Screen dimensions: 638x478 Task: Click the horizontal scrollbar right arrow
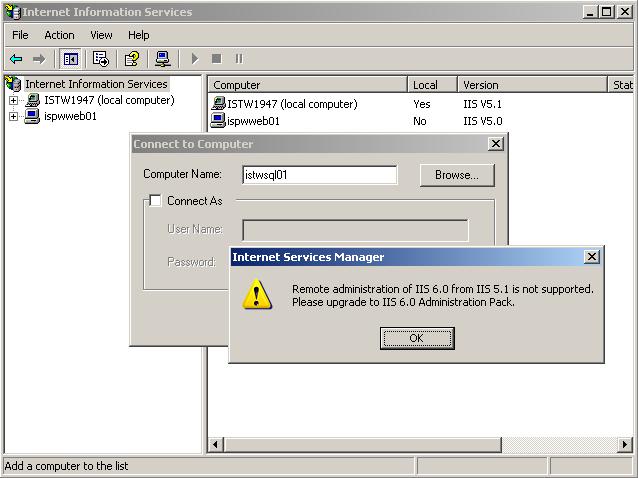pos(625,445)
